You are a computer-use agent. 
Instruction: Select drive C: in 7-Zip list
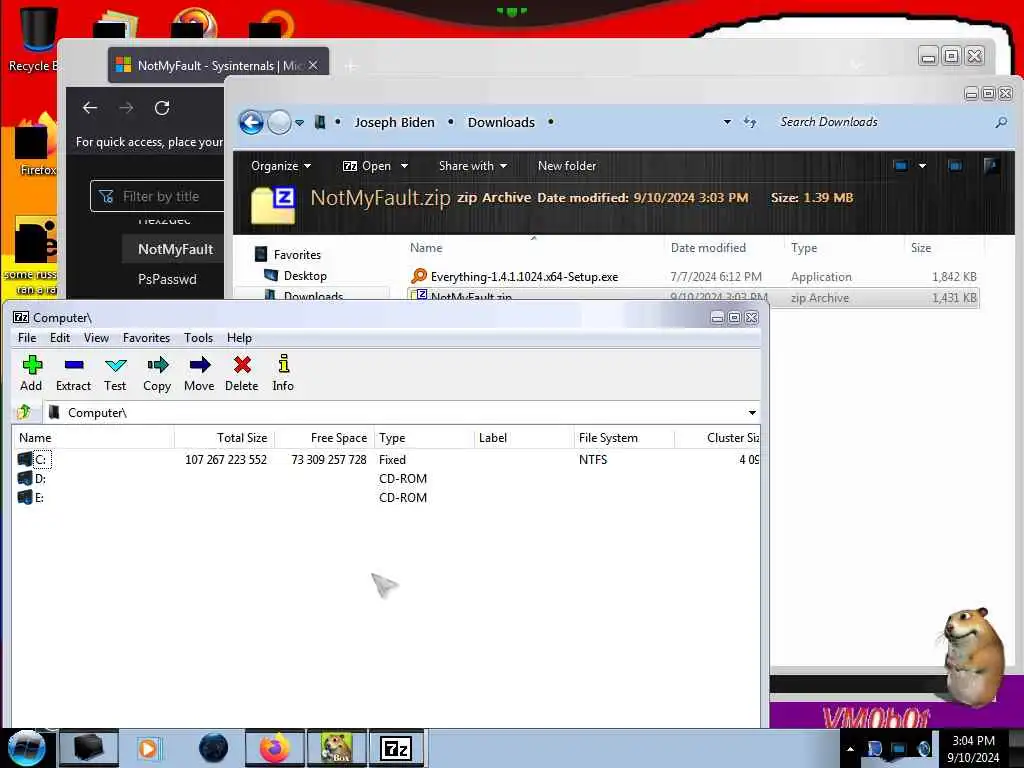[x=34, y=460]
